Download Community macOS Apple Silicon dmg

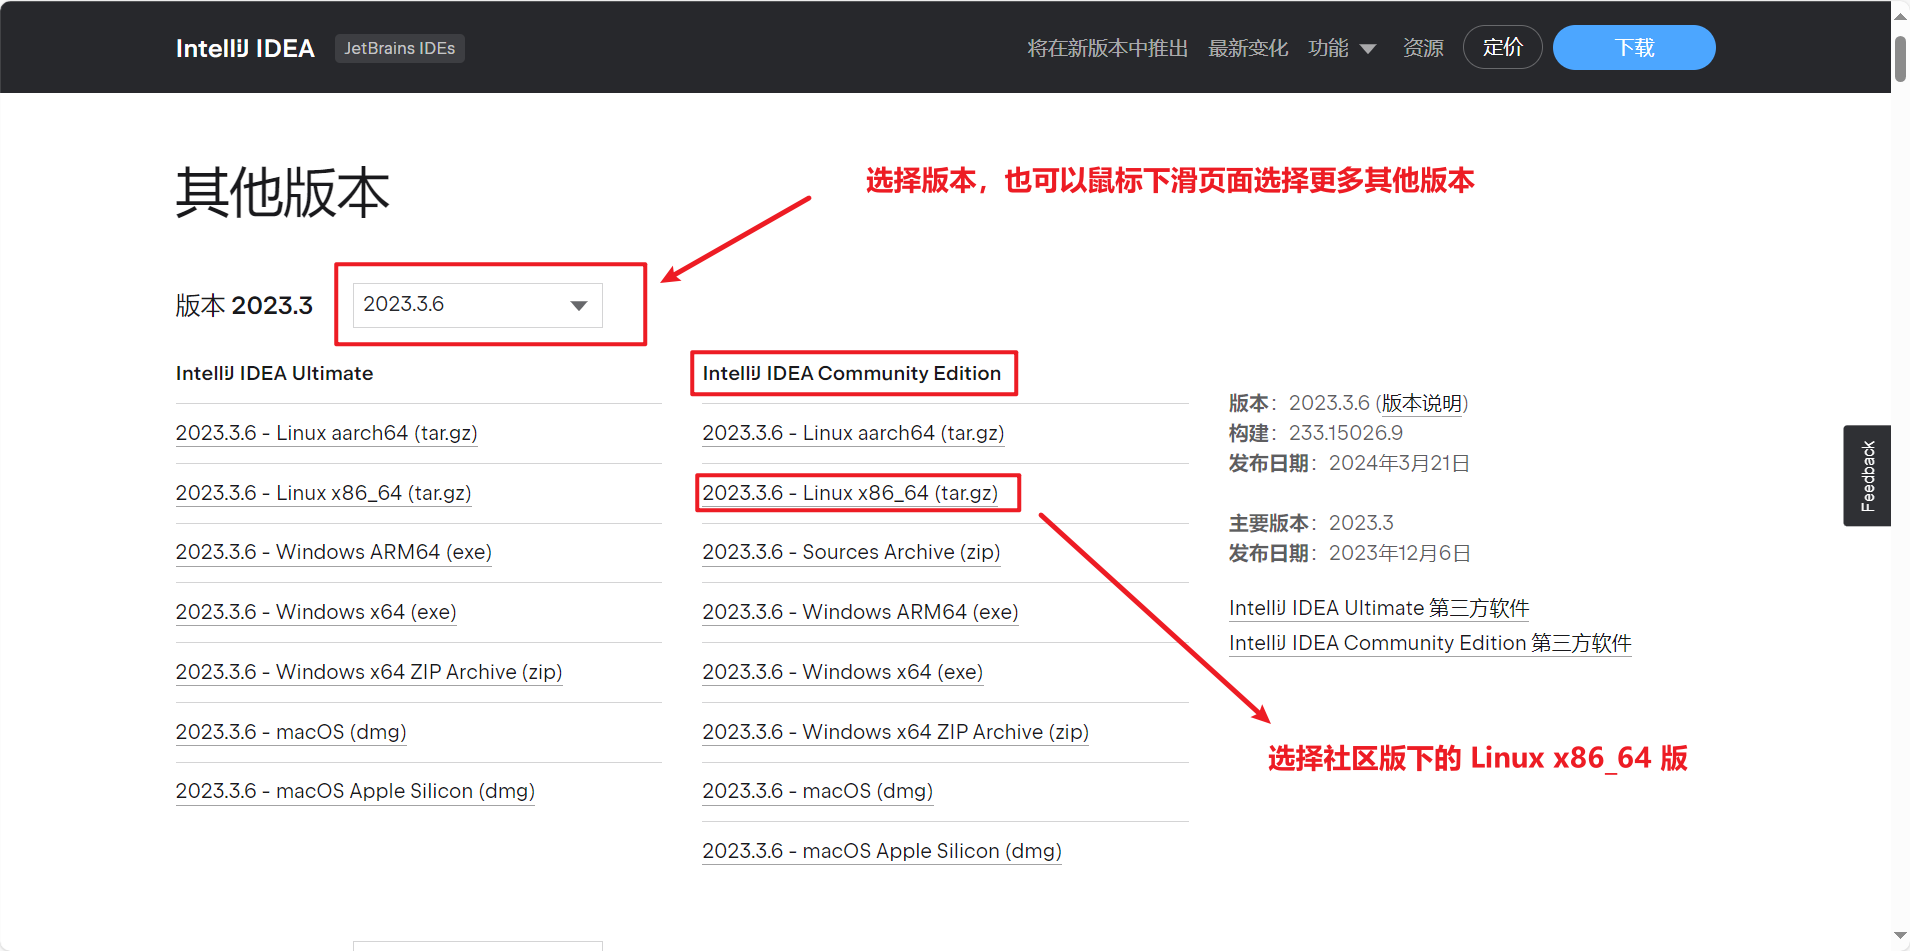(882, 851)
